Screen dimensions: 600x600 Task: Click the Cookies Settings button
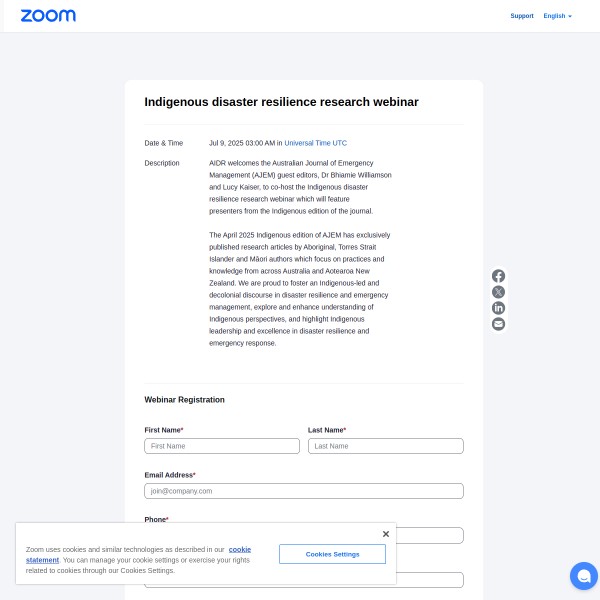(332, 554)
